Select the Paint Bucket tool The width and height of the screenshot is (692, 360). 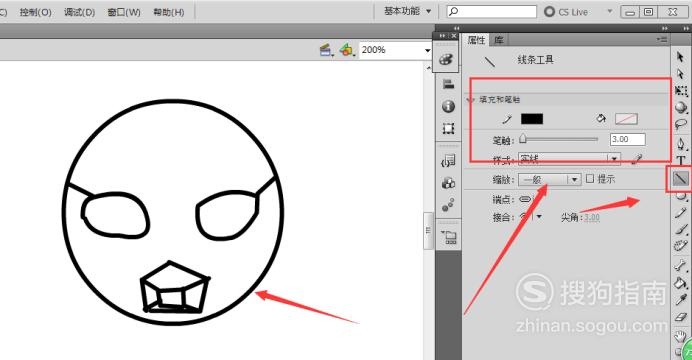click(x=680, y=283)
